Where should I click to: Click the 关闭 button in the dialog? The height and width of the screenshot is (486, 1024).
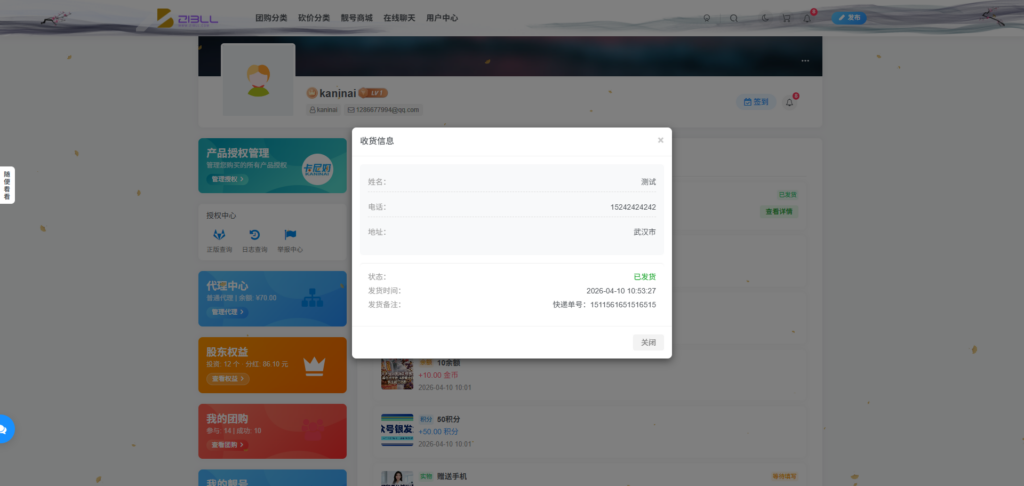(648, 342)
